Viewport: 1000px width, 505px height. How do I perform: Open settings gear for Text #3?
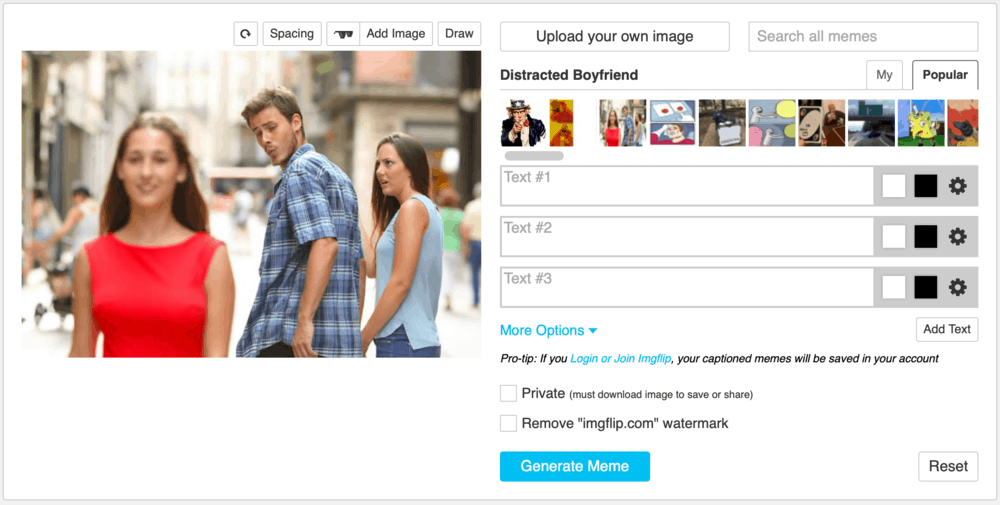coord(957,287)
